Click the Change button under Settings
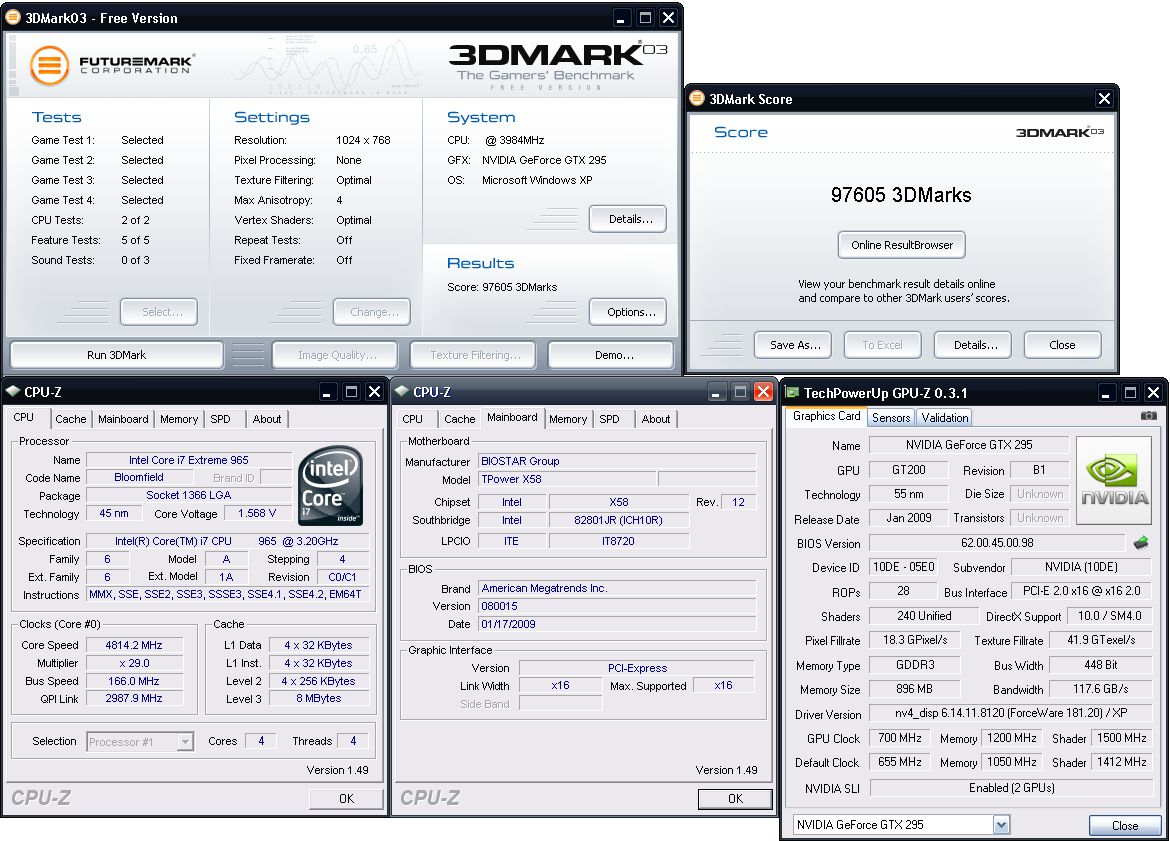Screen dimensions: 1170x841 (x=372, y=312)
